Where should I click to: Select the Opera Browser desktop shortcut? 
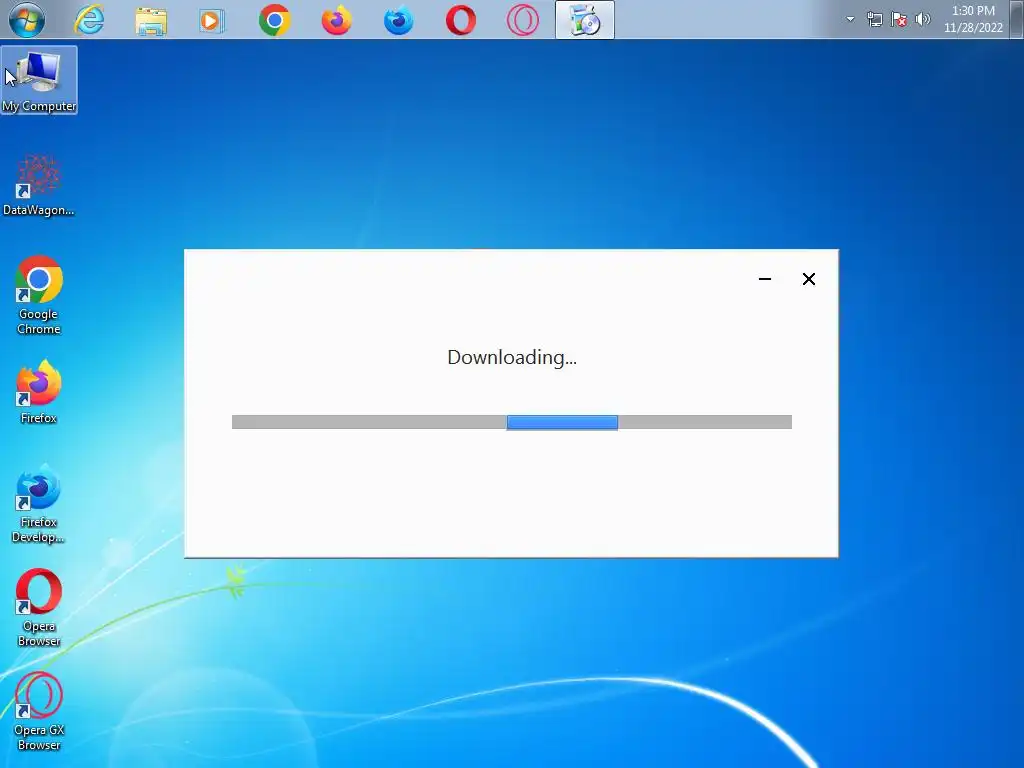tap(39, 607)
